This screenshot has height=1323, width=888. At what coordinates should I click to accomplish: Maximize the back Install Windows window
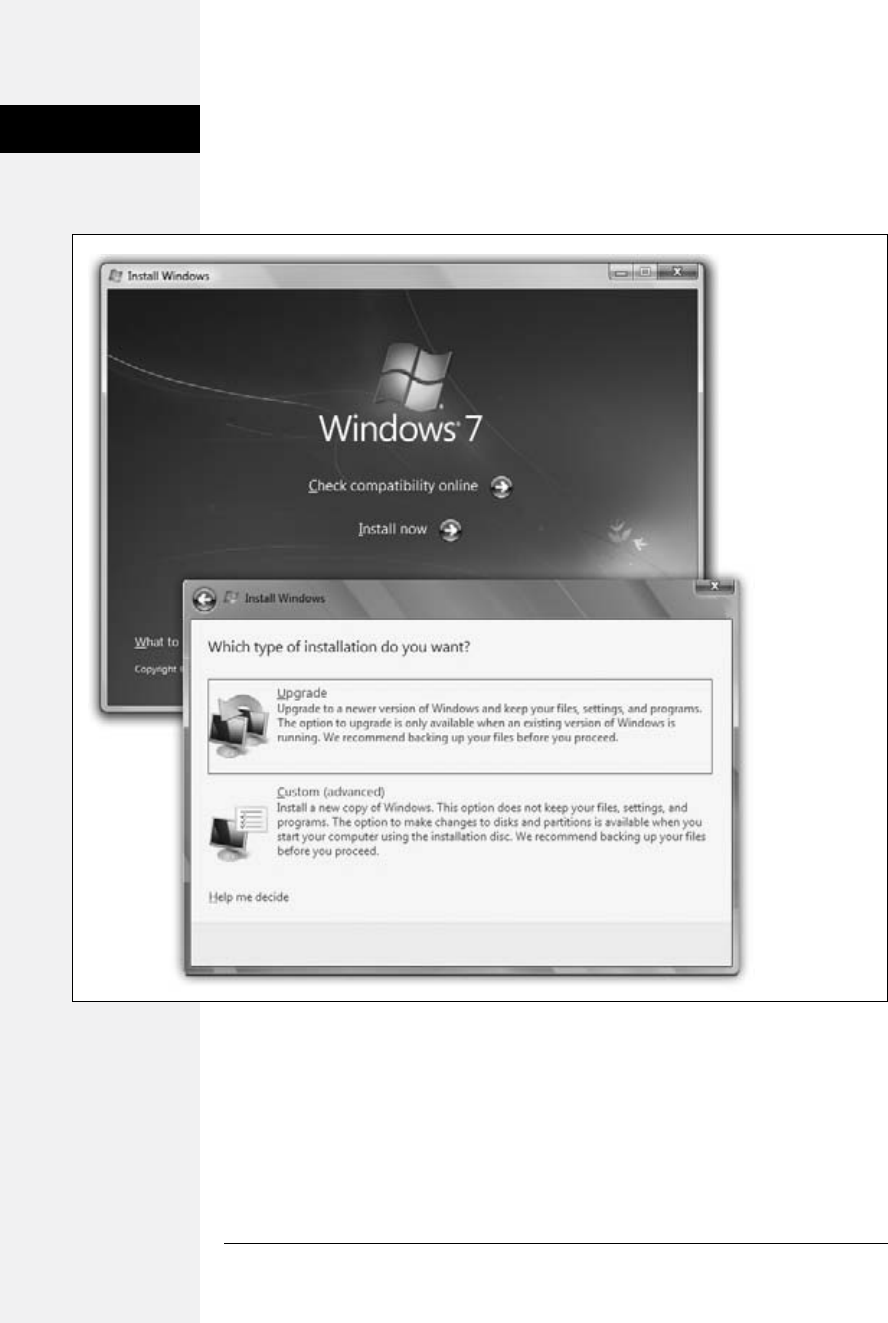[x=645, y=272]
